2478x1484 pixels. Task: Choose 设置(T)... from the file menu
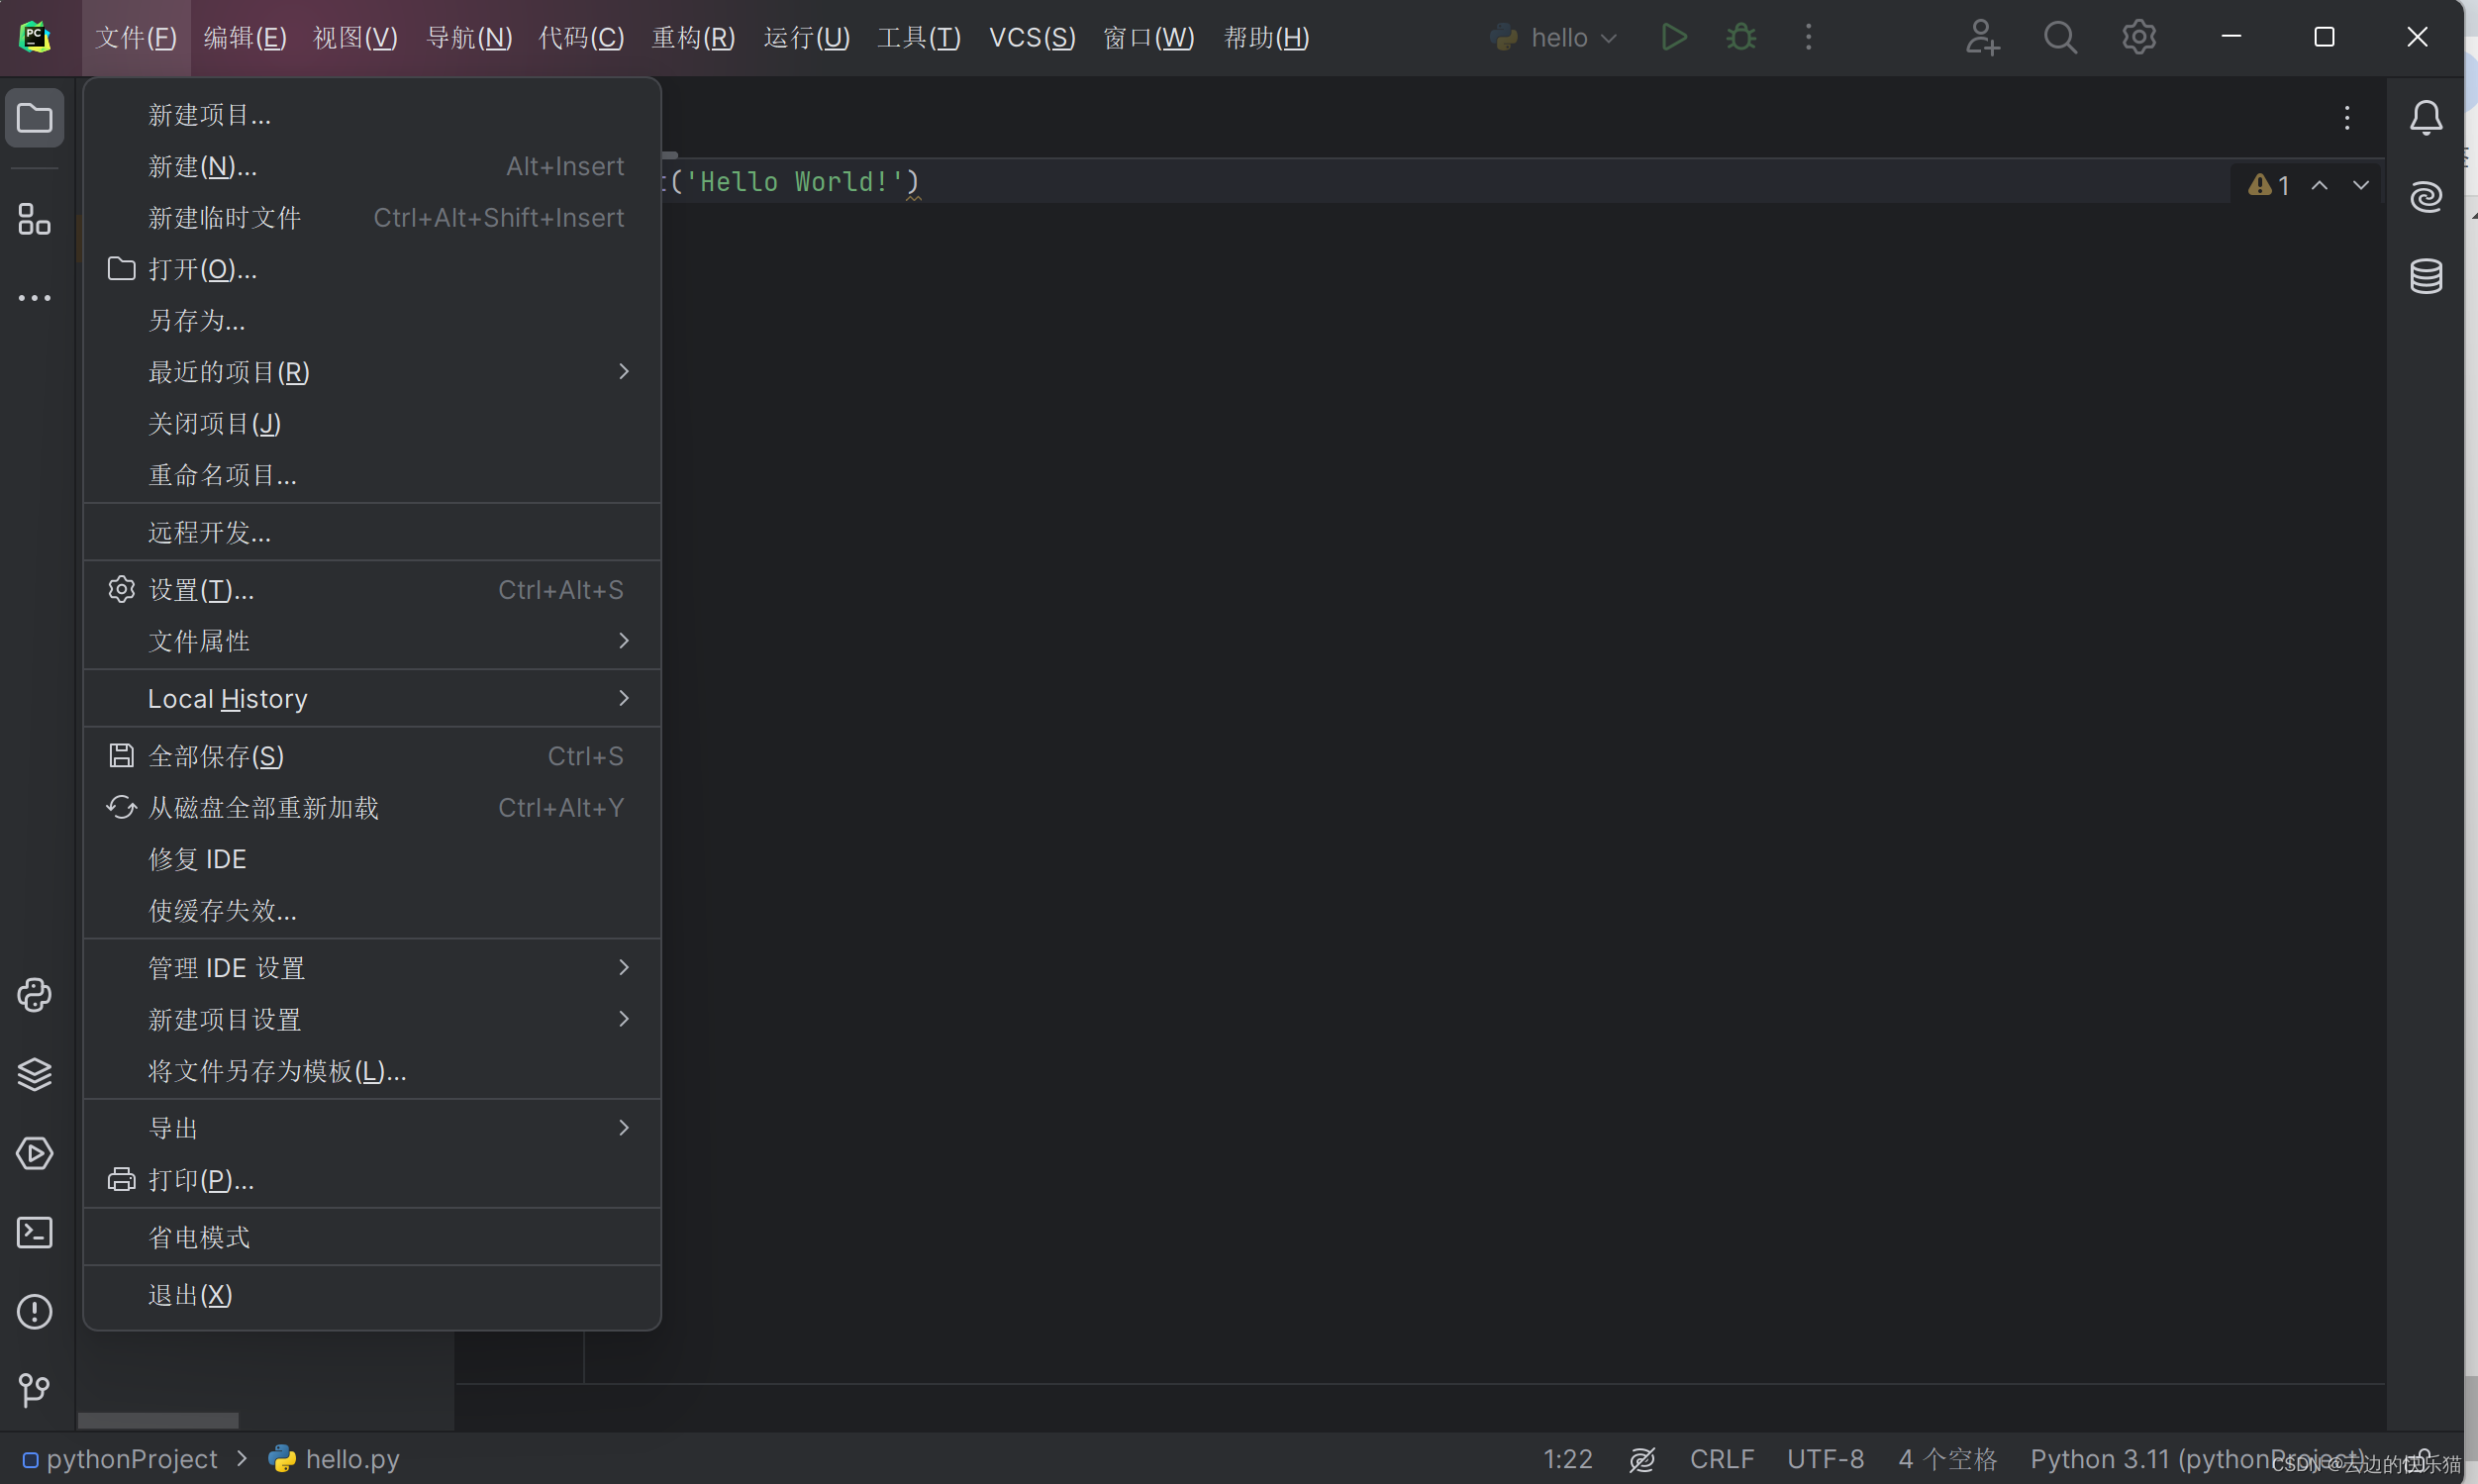(201, 590)
